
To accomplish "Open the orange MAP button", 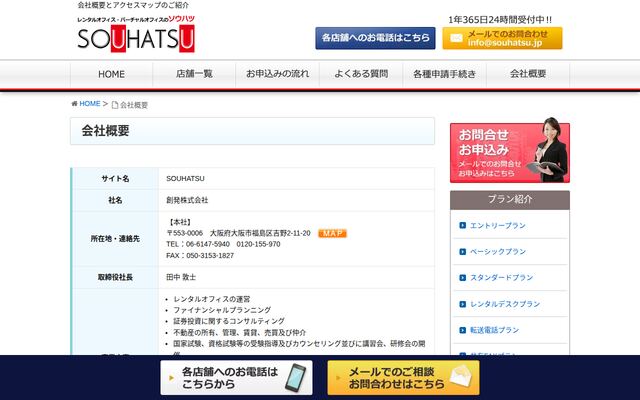I will [332, 233].
